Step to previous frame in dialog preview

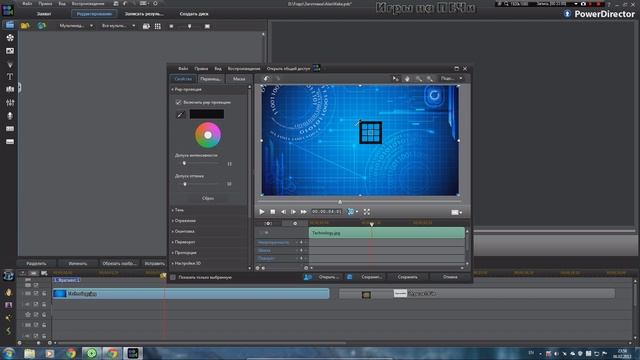283,211
